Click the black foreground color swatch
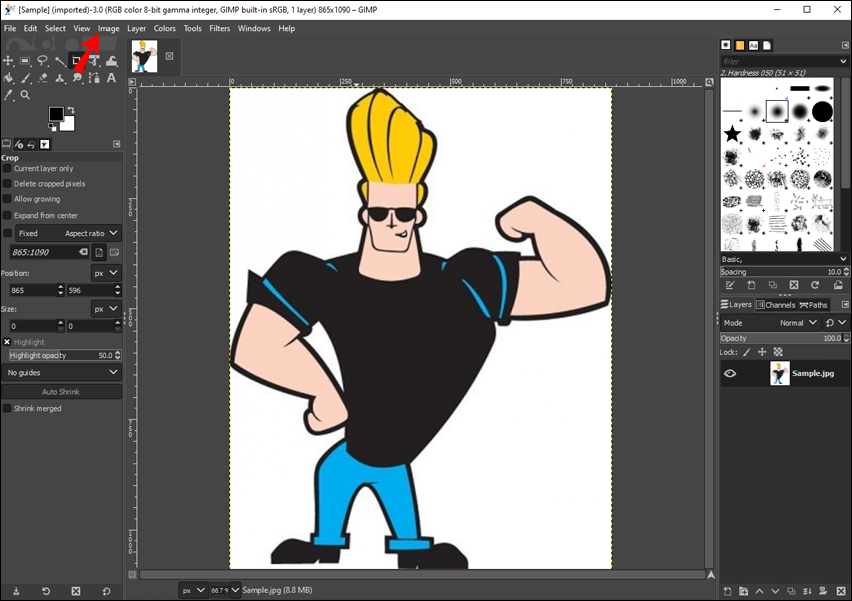 click(56, 115)
